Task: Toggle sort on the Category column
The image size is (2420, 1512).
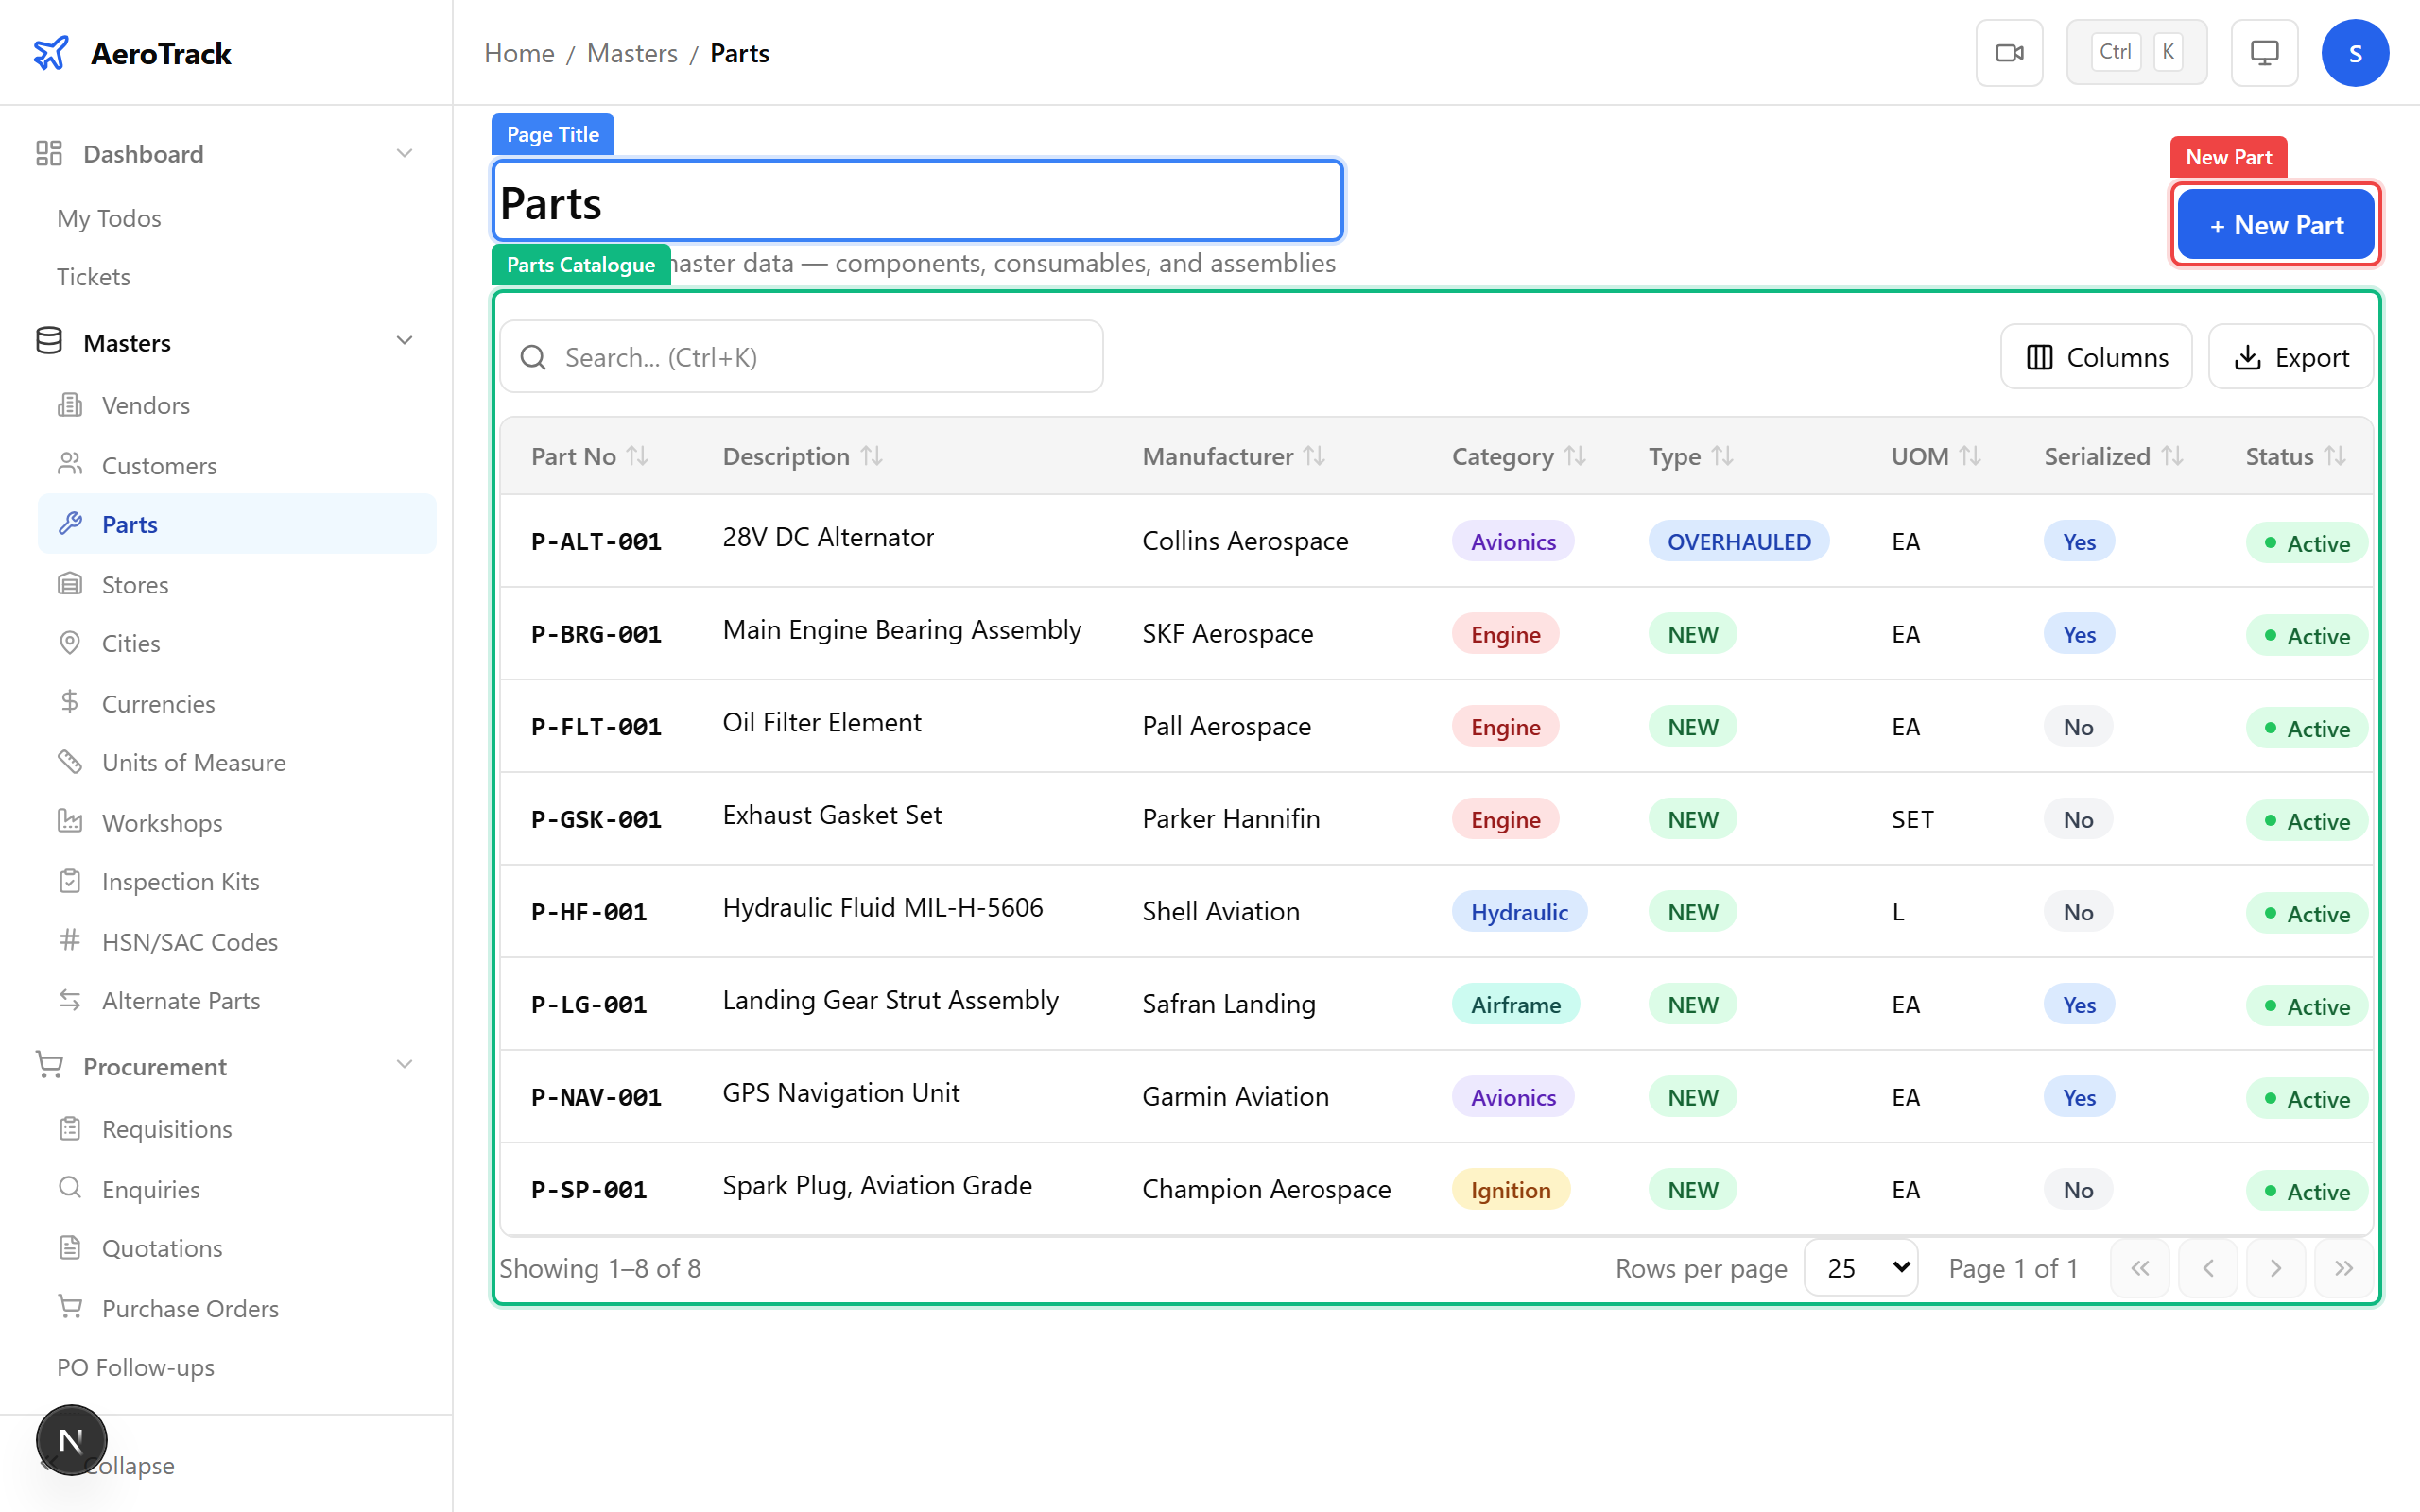Action: coord(1574,456)
